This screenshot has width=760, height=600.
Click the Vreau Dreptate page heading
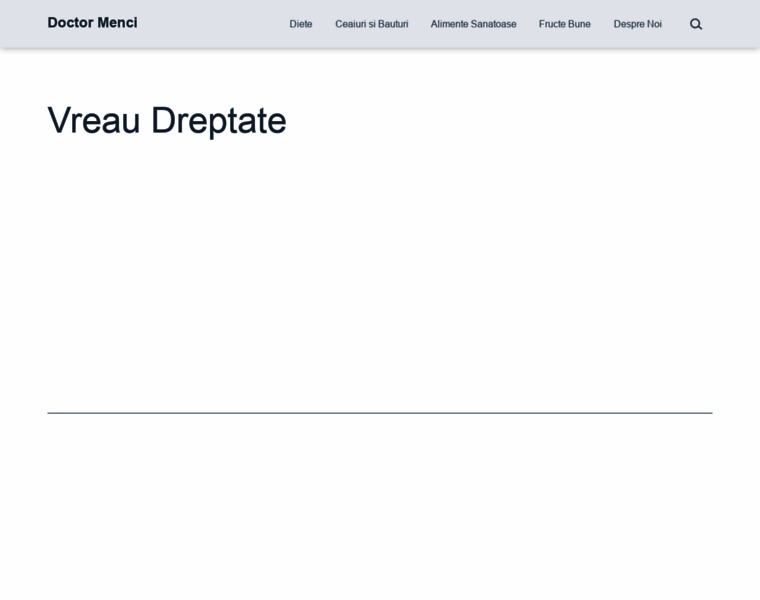click(x=167, y=121)
